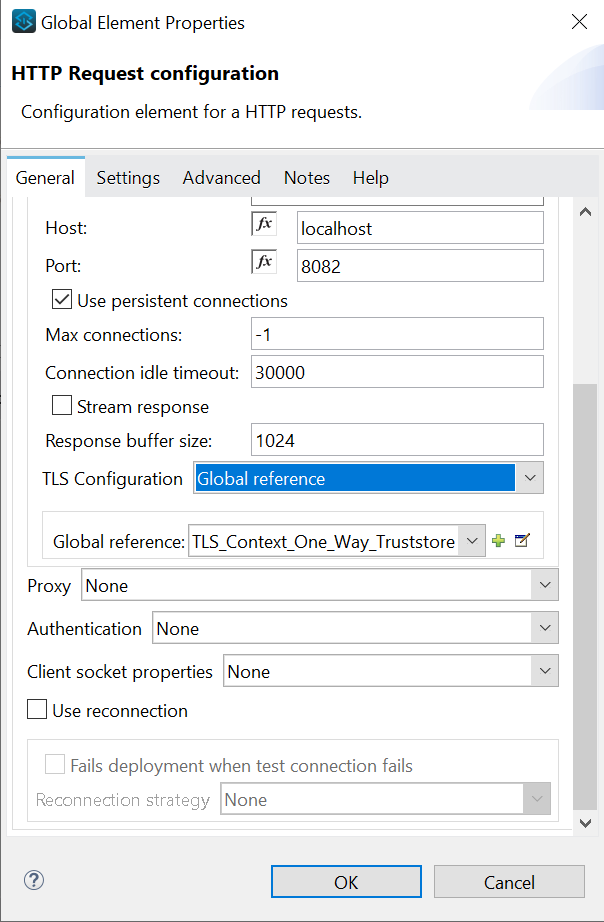The image size is (604, 922).
Task: Click the fx expression icon beside Host
Action: coord(263,225)
